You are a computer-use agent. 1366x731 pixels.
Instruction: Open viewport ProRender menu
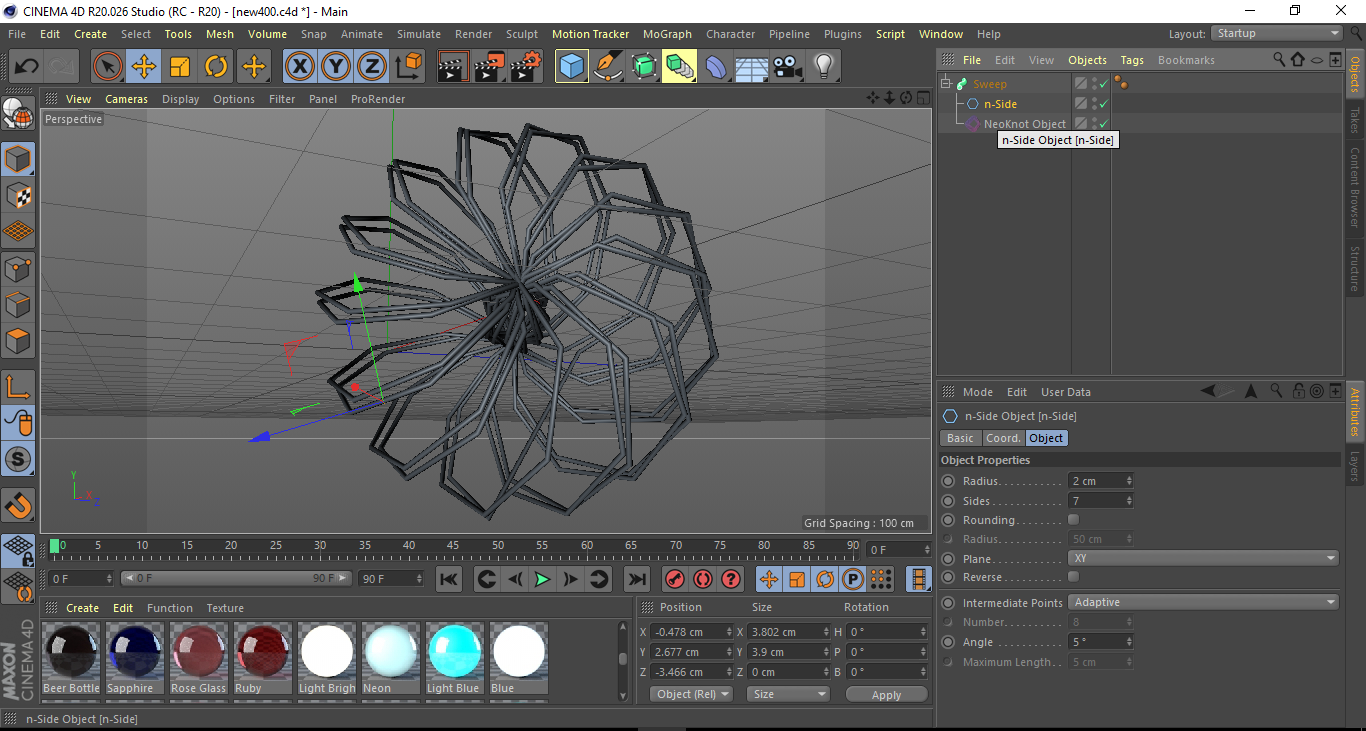378,99
